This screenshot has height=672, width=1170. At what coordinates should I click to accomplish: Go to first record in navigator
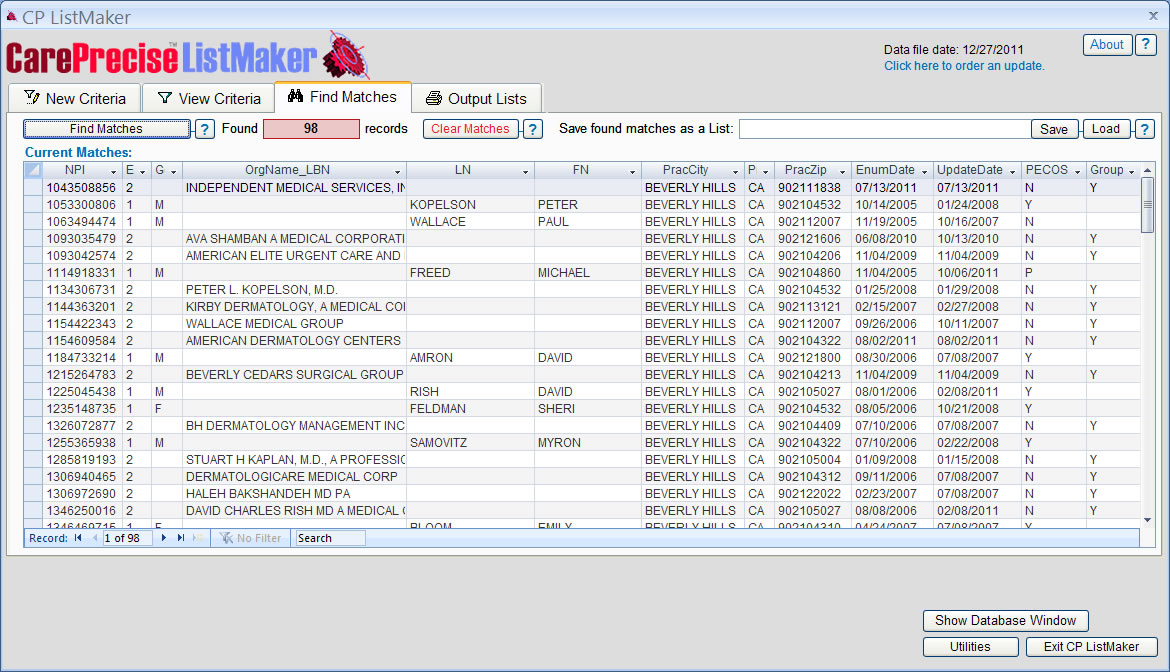click(x=78, y=538)
